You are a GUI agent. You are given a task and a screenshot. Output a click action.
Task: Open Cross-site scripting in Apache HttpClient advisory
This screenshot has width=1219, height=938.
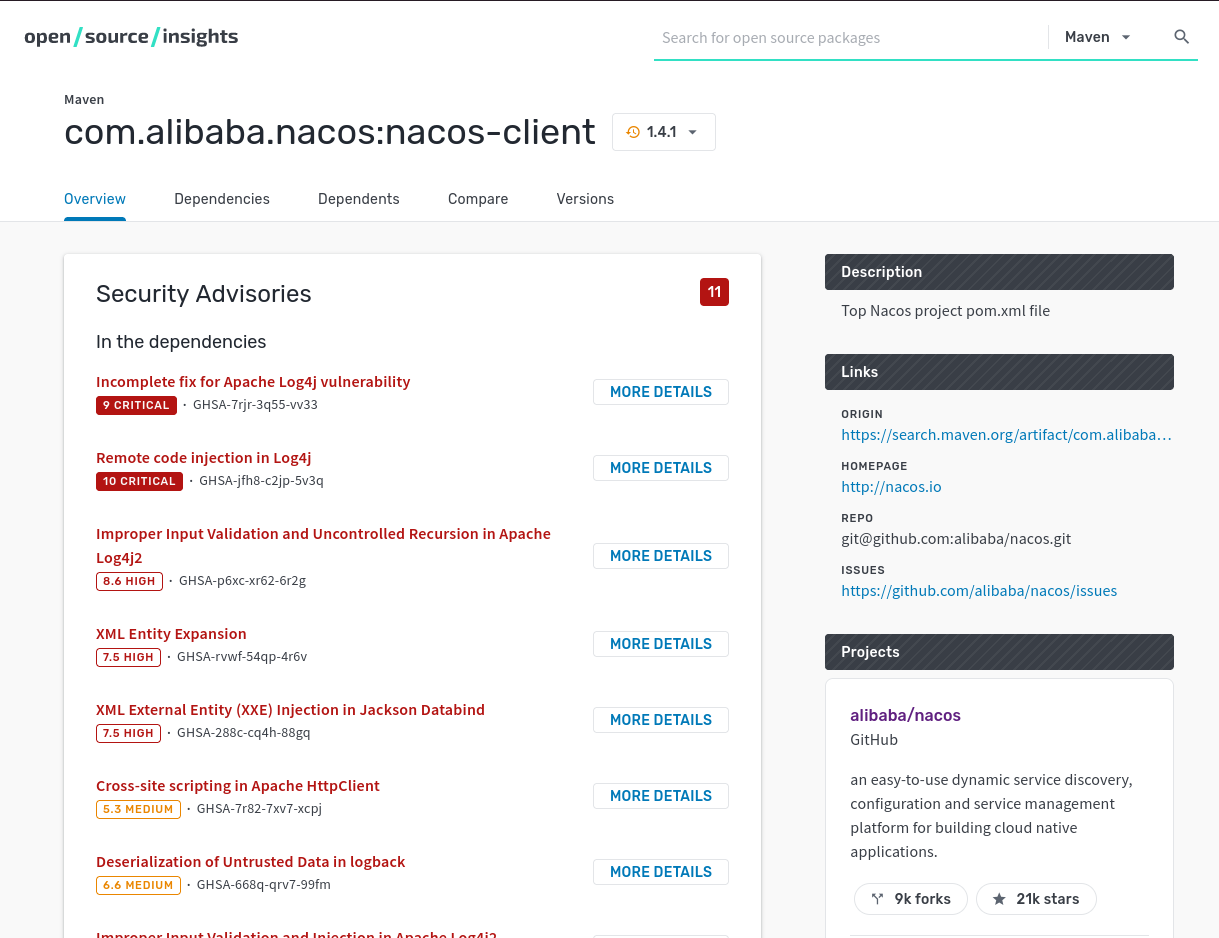pos(238,785)
